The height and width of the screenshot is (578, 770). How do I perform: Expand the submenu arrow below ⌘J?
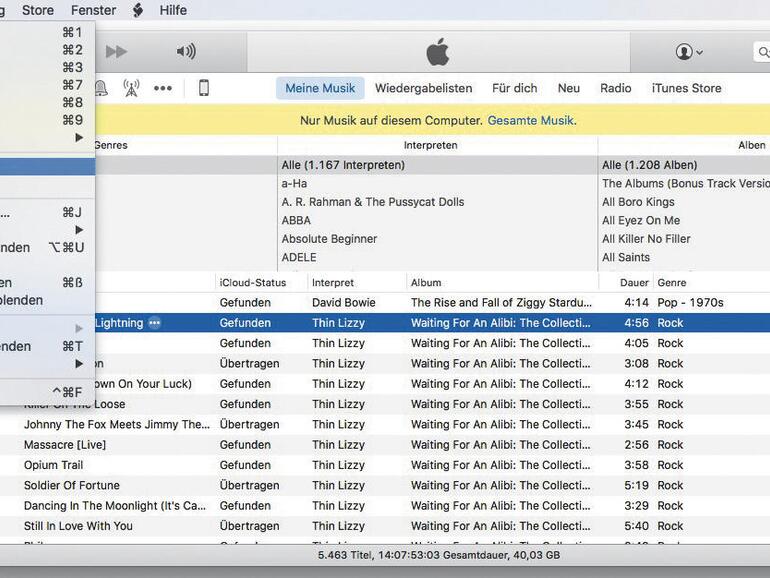tap(79, 230)
